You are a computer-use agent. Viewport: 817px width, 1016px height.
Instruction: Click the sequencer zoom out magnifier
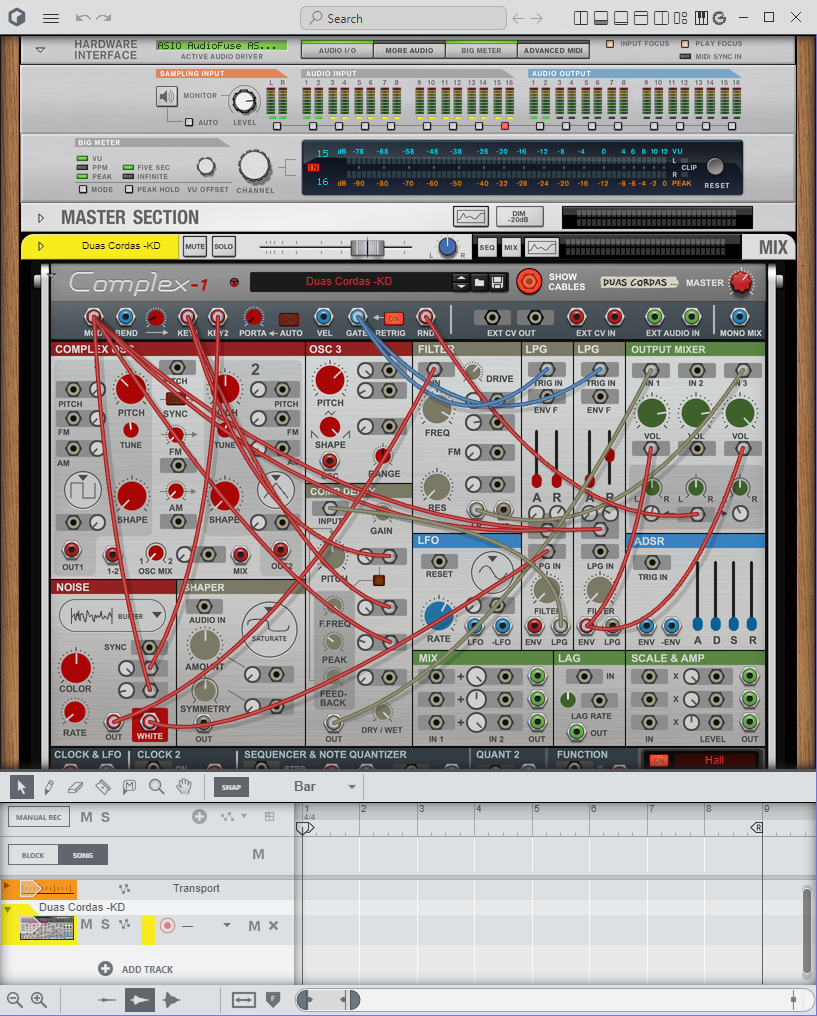15,1000
